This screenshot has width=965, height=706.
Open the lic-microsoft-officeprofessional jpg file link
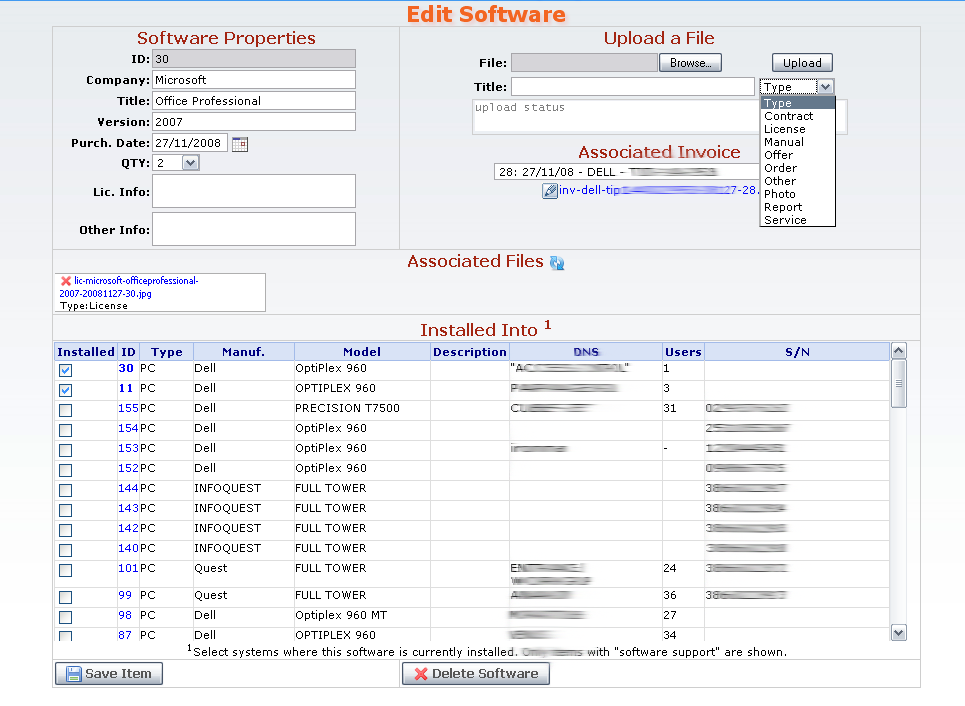coord(129,287)
